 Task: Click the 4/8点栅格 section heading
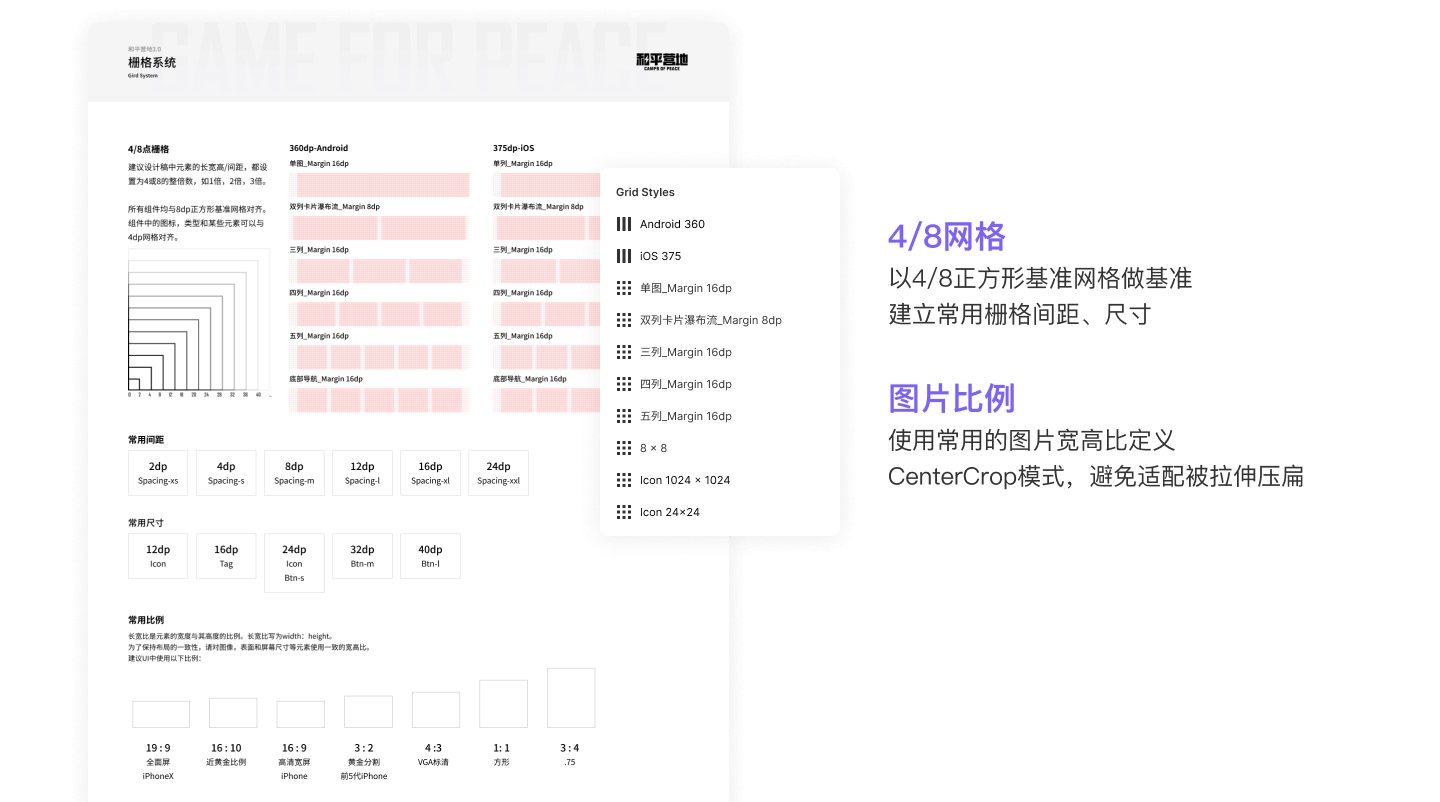click(148, 148)
